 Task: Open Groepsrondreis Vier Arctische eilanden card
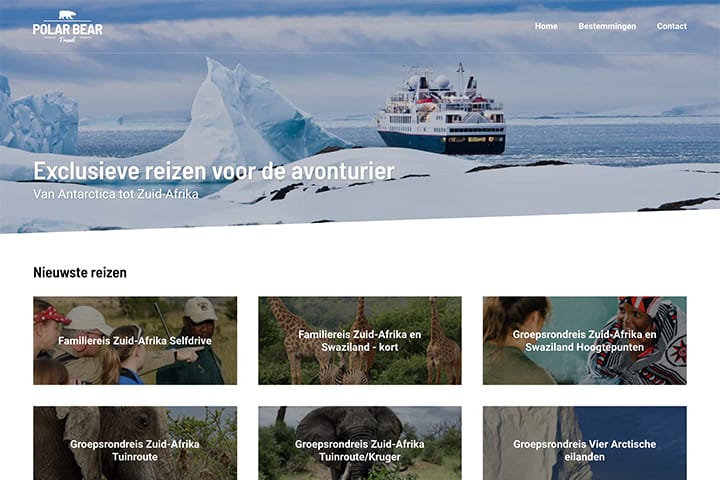585,443
